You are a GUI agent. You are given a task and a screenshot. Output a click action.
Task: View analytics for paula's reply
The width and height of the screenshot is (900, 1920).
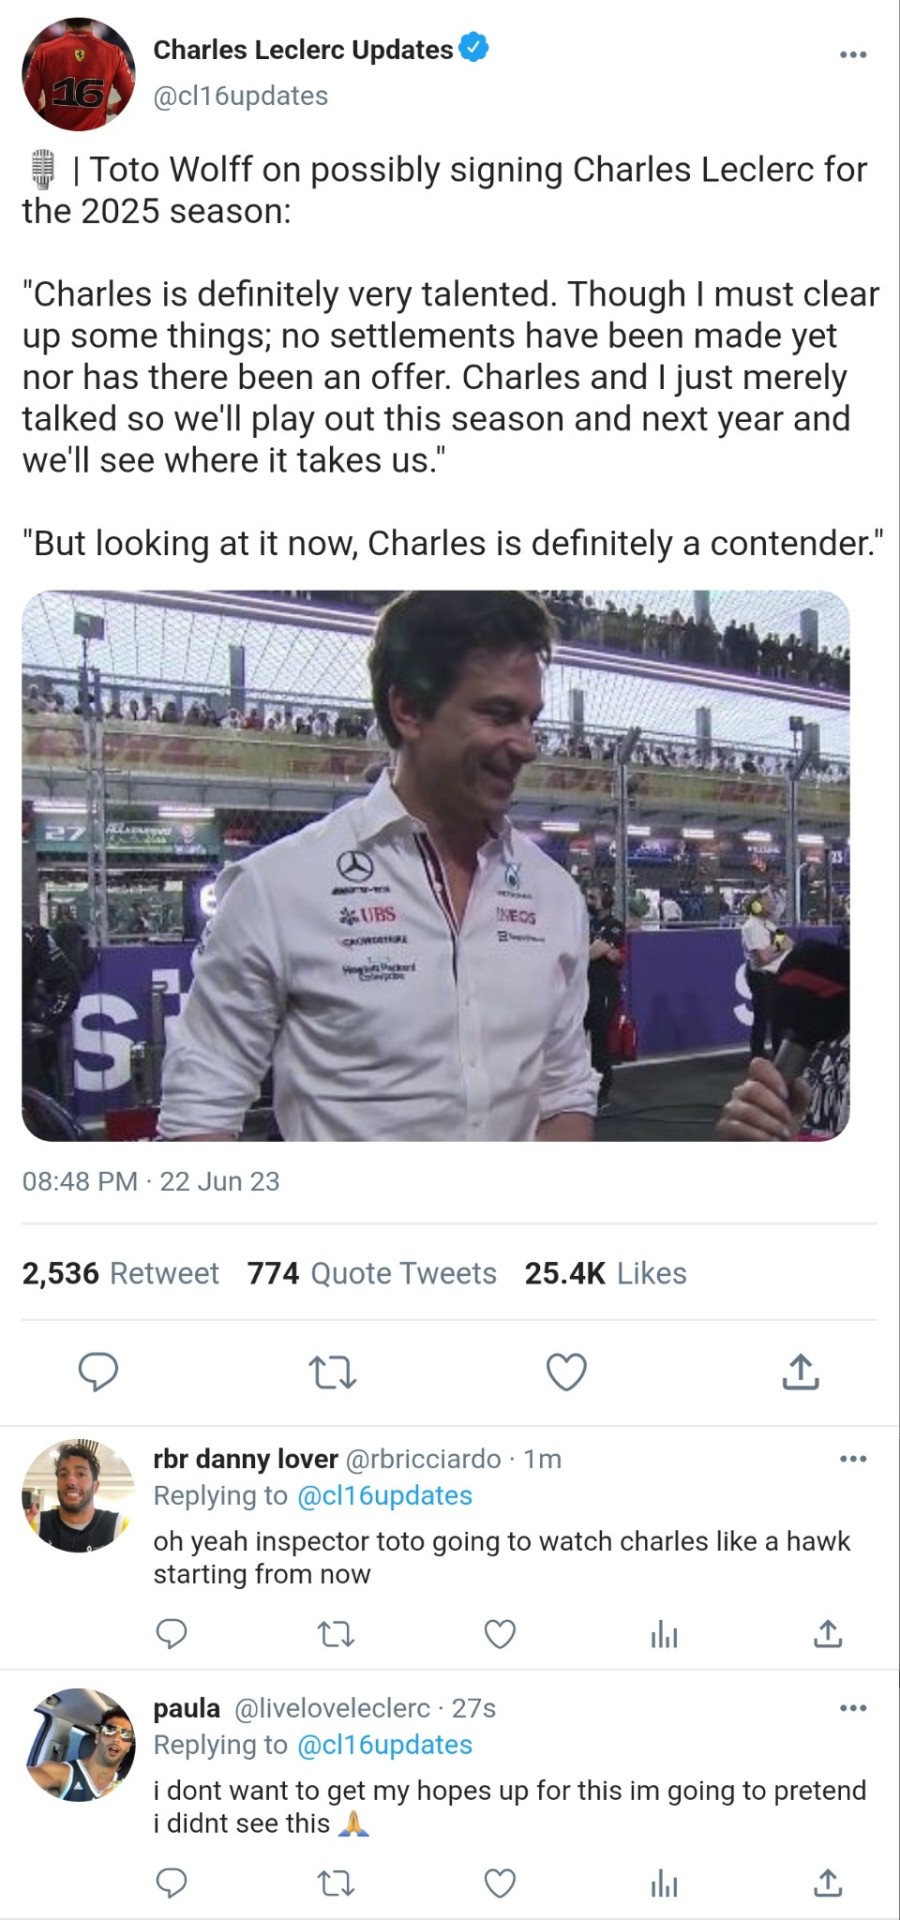(664, 1883)
